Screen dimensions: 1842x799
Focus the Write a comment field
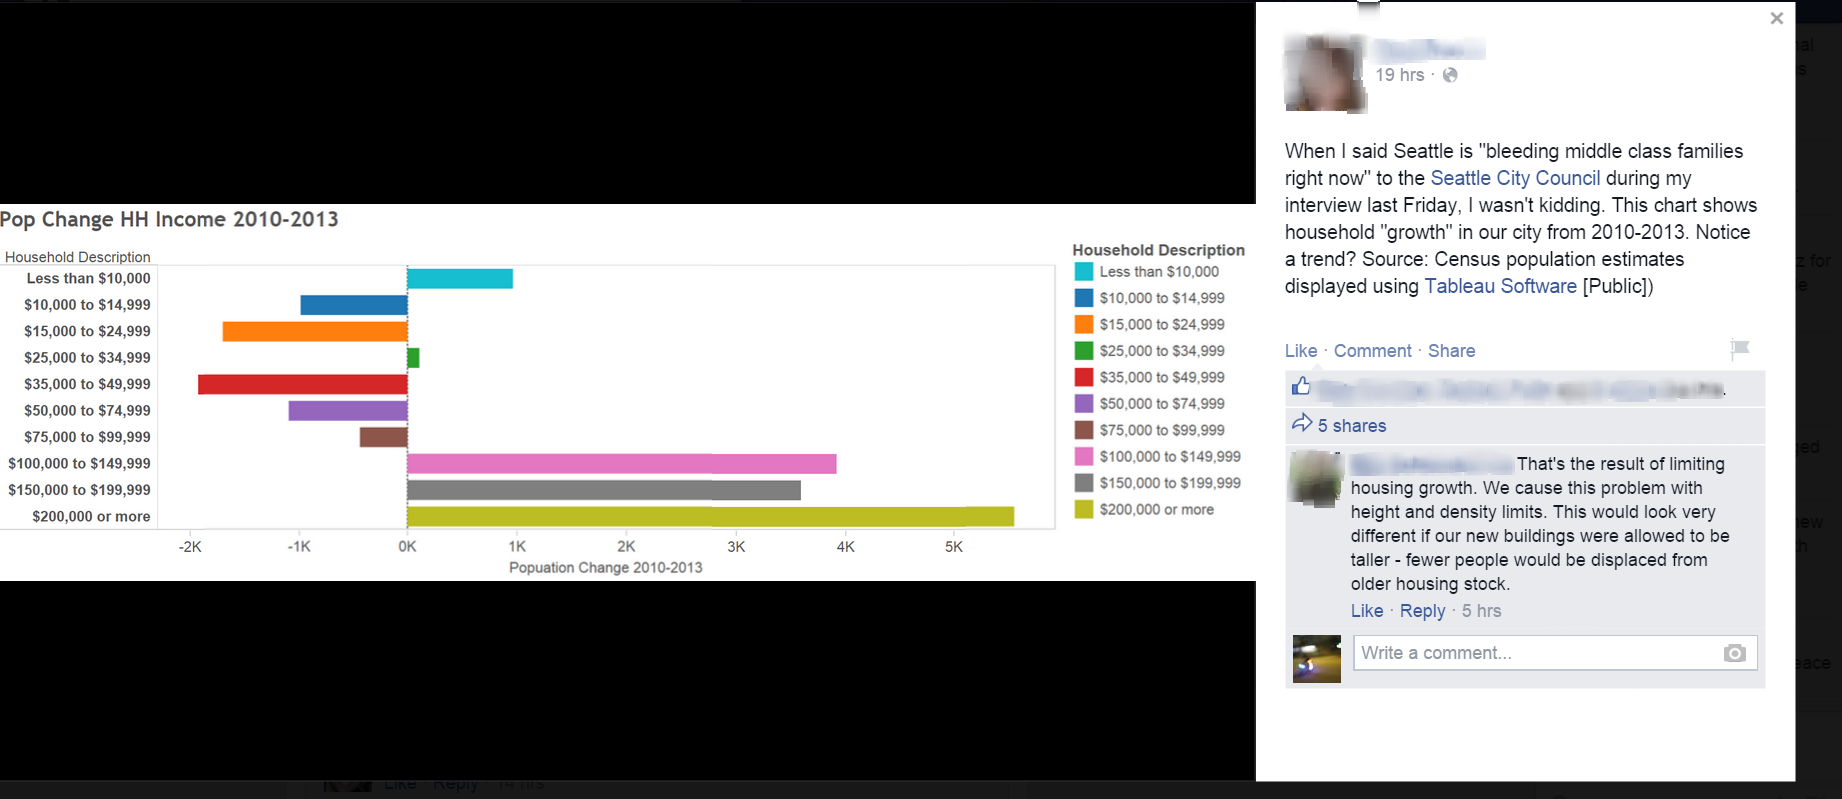[x=1535, y=653]
